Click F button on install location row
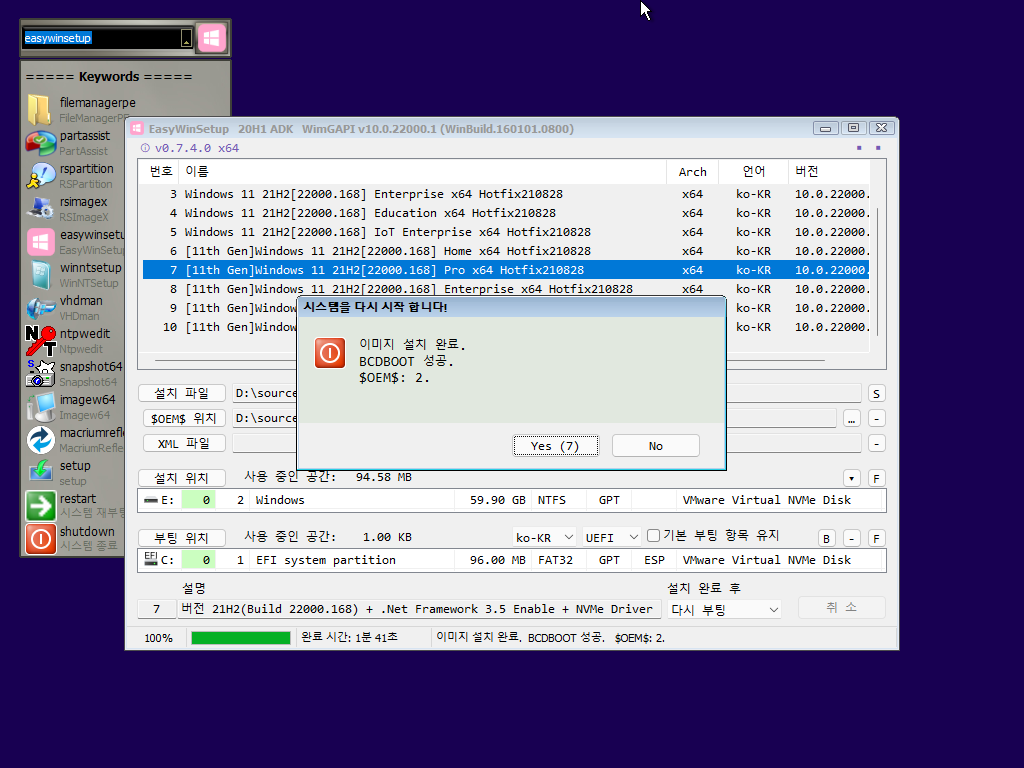 (876, 479)
